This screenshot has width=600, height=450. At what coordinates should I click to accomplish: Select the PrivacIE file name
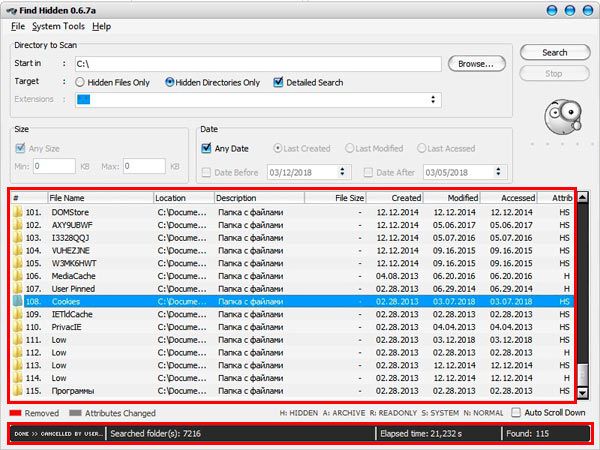(x=66, y=327)
